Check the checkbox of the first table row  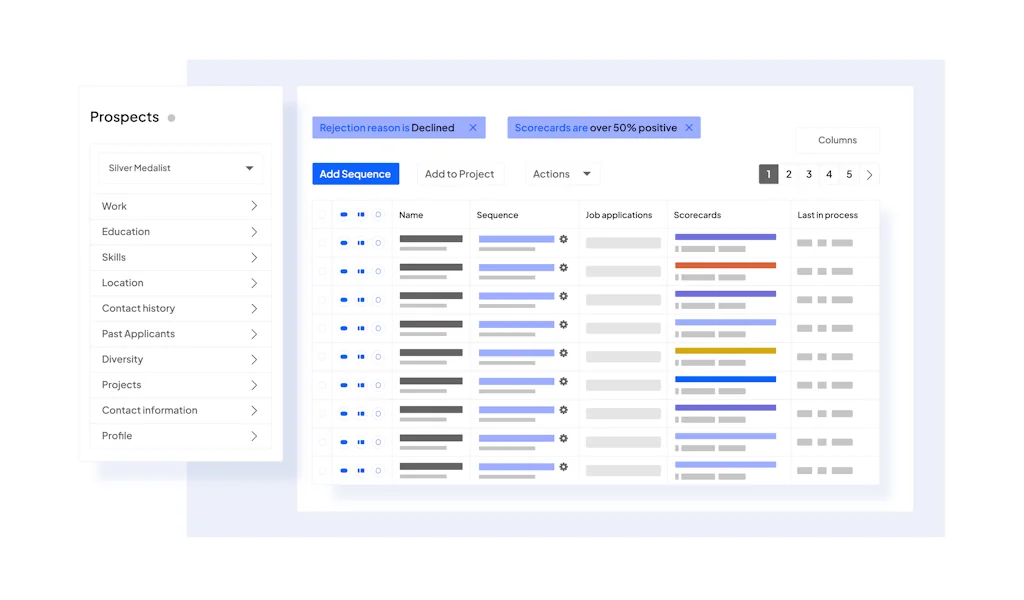322,243
